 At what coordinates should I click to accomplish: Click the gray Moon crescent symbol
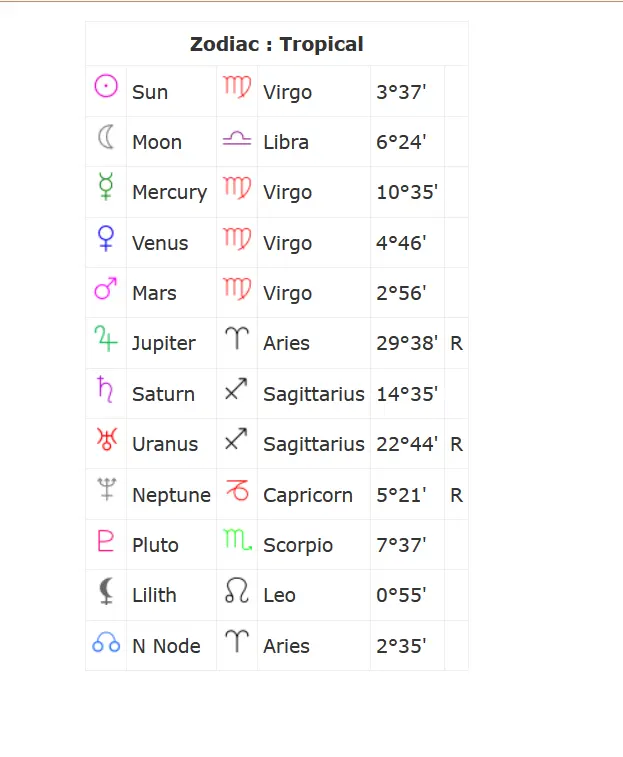[x=106, y=137]
